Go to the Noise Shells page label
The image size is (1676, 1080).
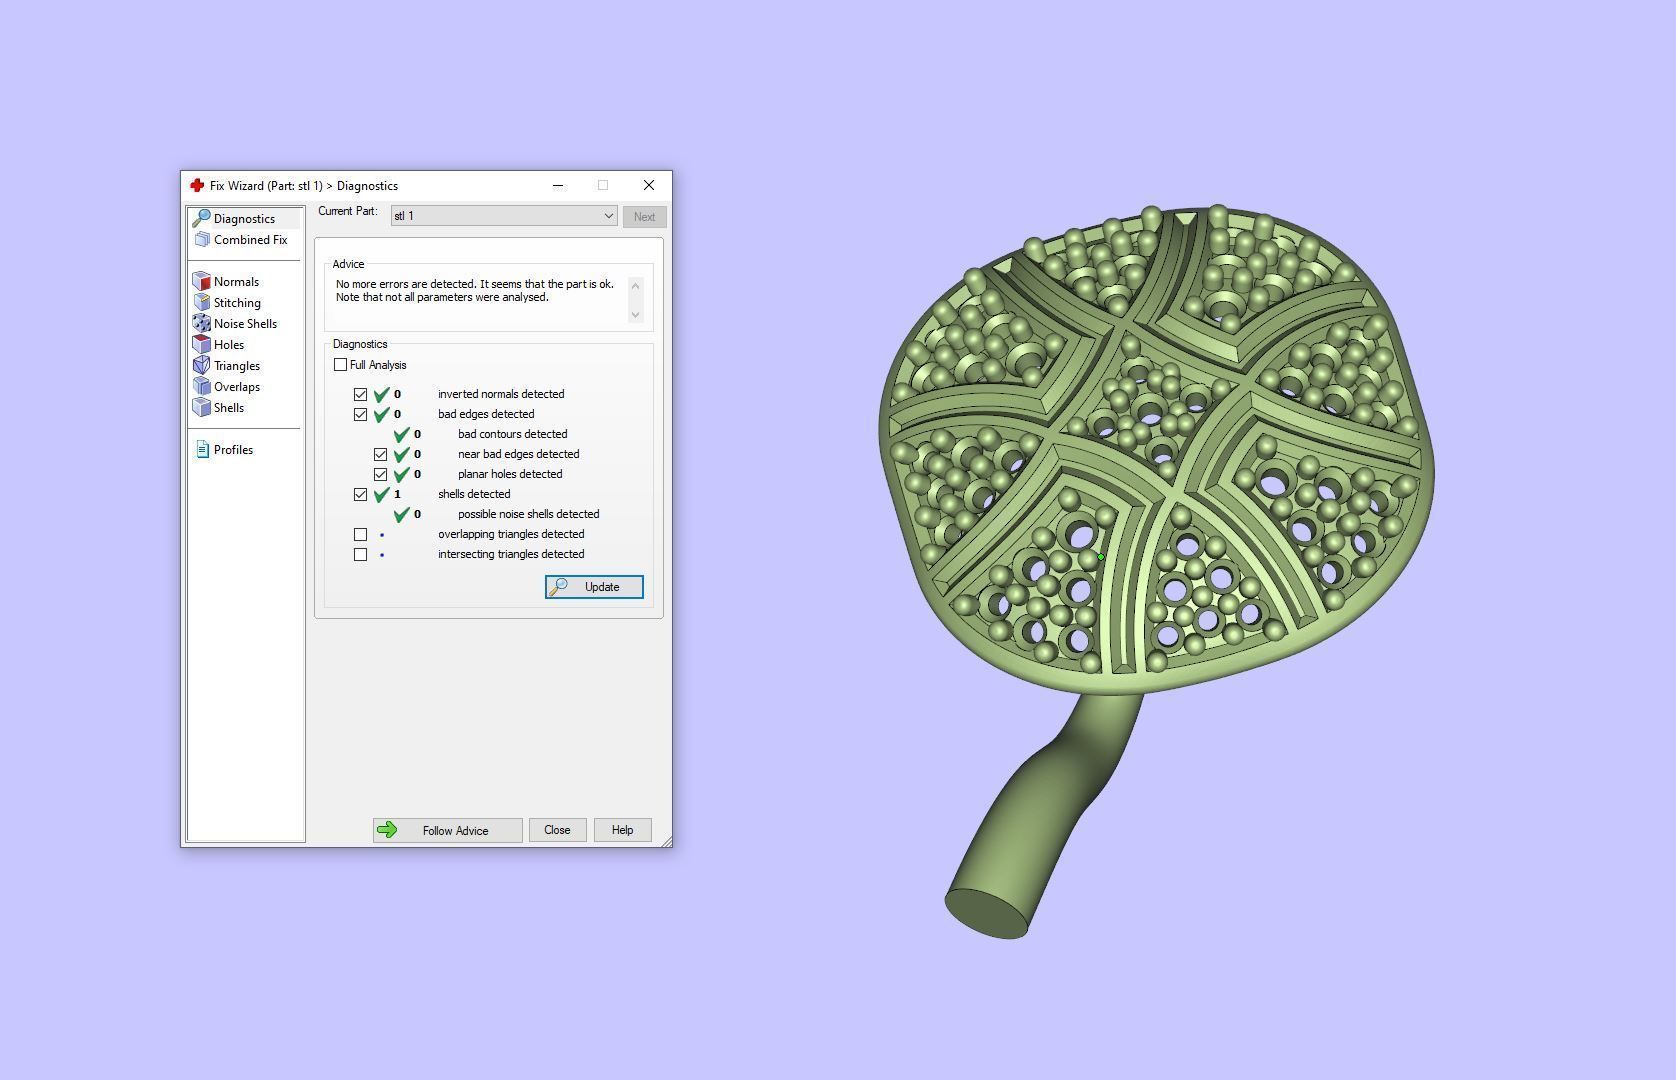click(x=245, y=324)
